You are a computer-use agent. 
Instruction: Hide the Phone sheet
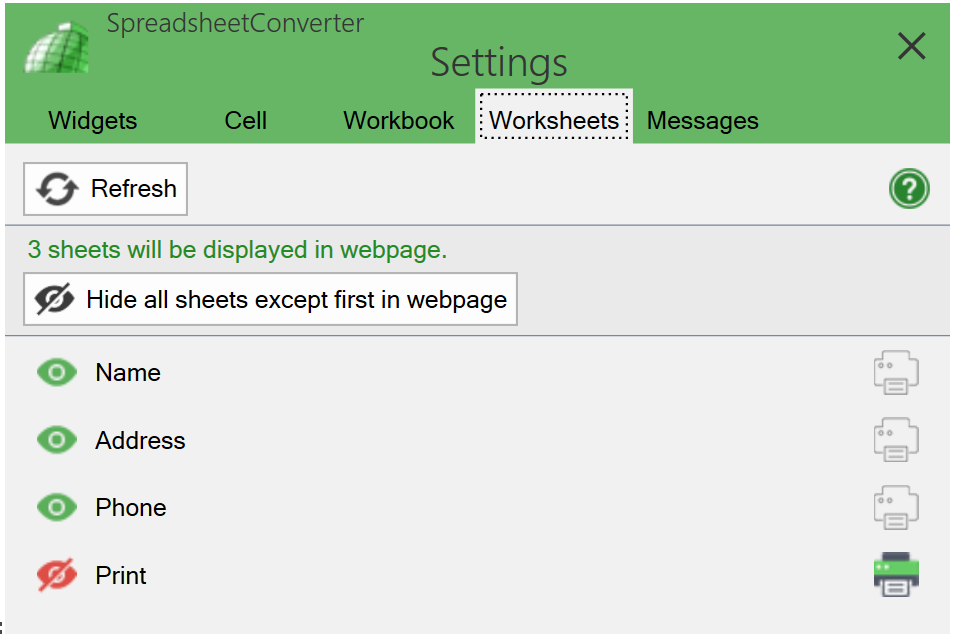(x=57, y=507)
